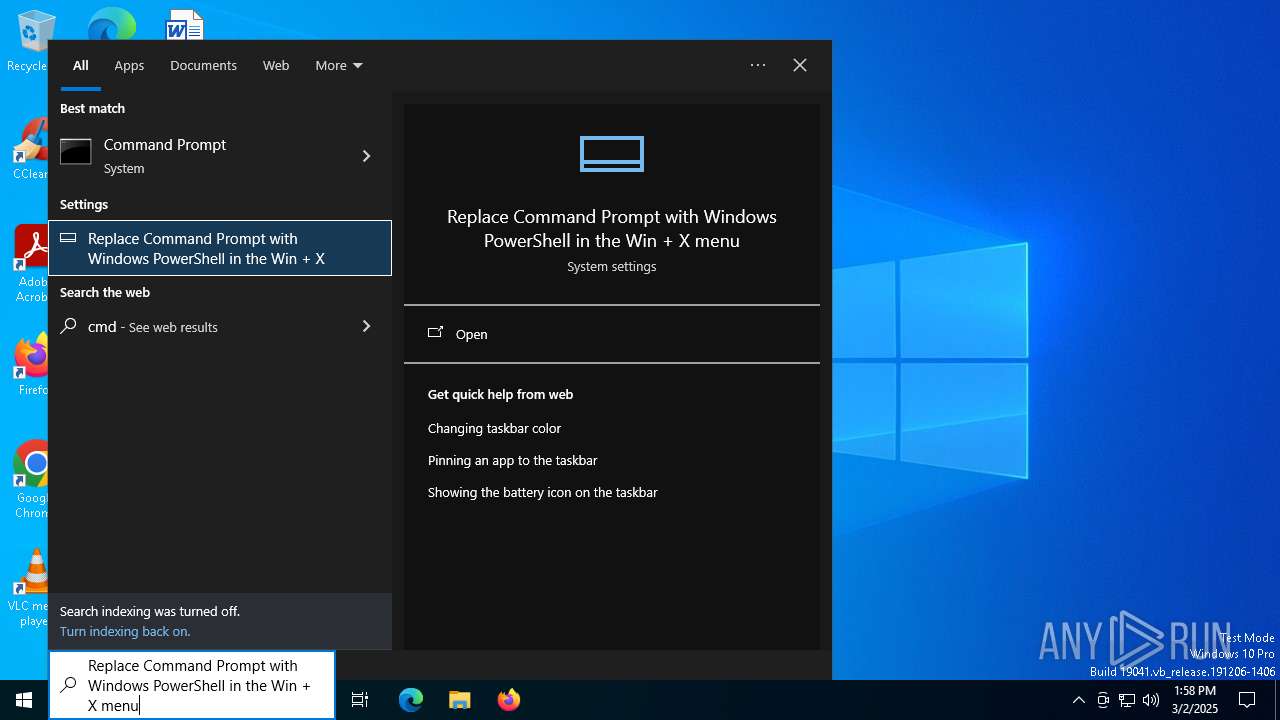Open the clock showing 1:58 PM
Screen dimensions: 1280x720
pos(1195,700)
